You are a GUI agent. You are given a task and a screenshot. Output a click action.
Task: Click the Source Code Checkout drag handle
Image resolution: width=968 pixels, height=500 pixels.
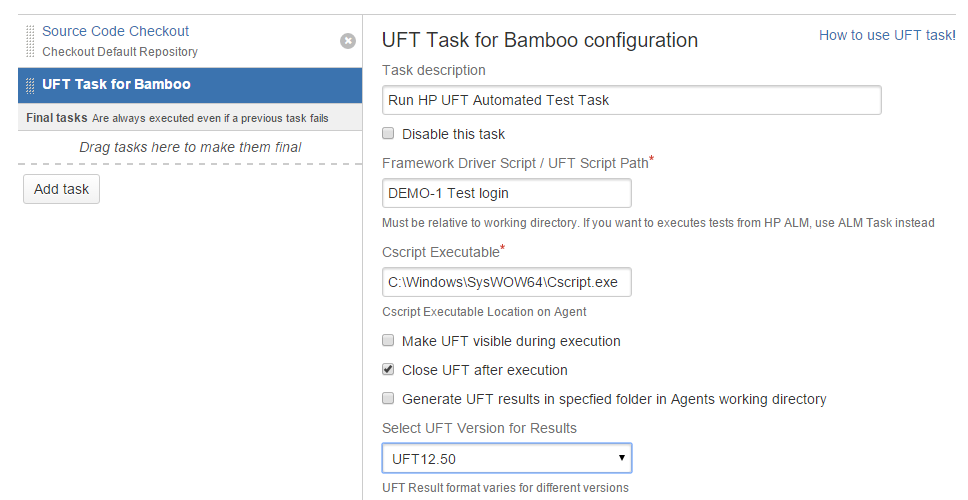[x=31, y=41]
